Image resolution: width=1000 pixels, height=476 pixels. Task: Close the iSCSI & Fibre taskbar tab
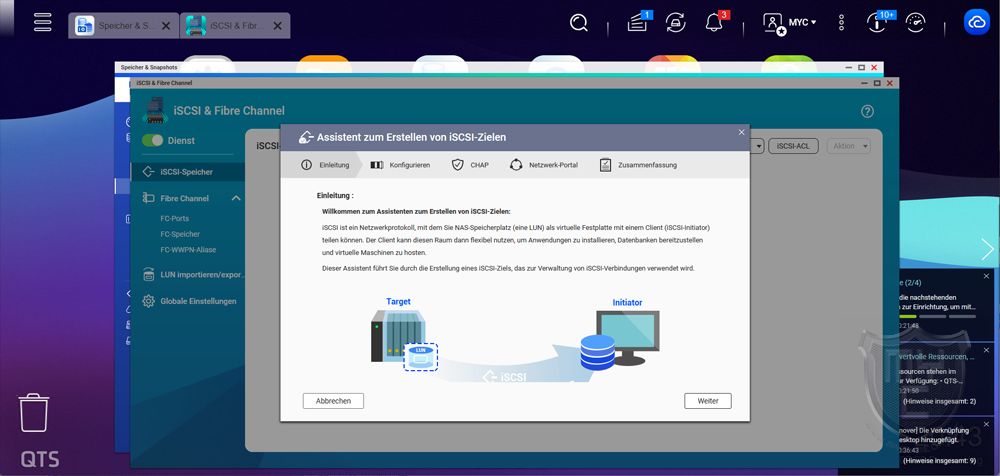(x=277, y=26)
